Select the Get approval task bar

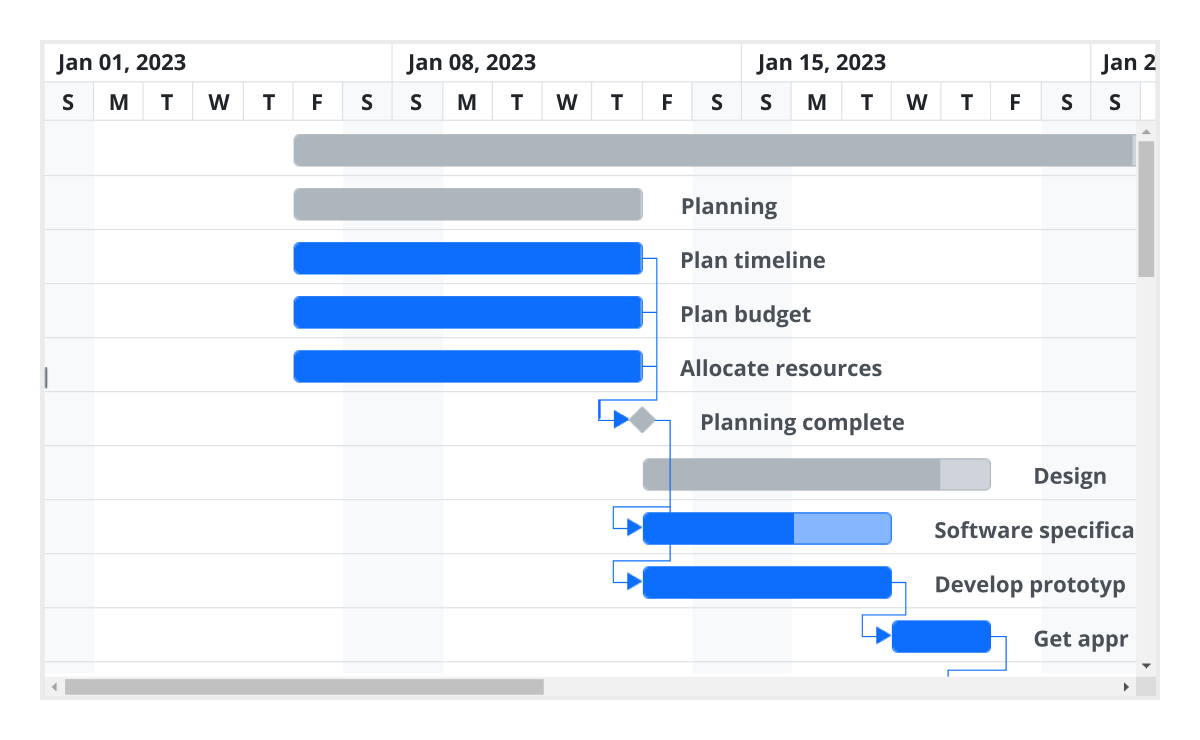tap(941, 635)
